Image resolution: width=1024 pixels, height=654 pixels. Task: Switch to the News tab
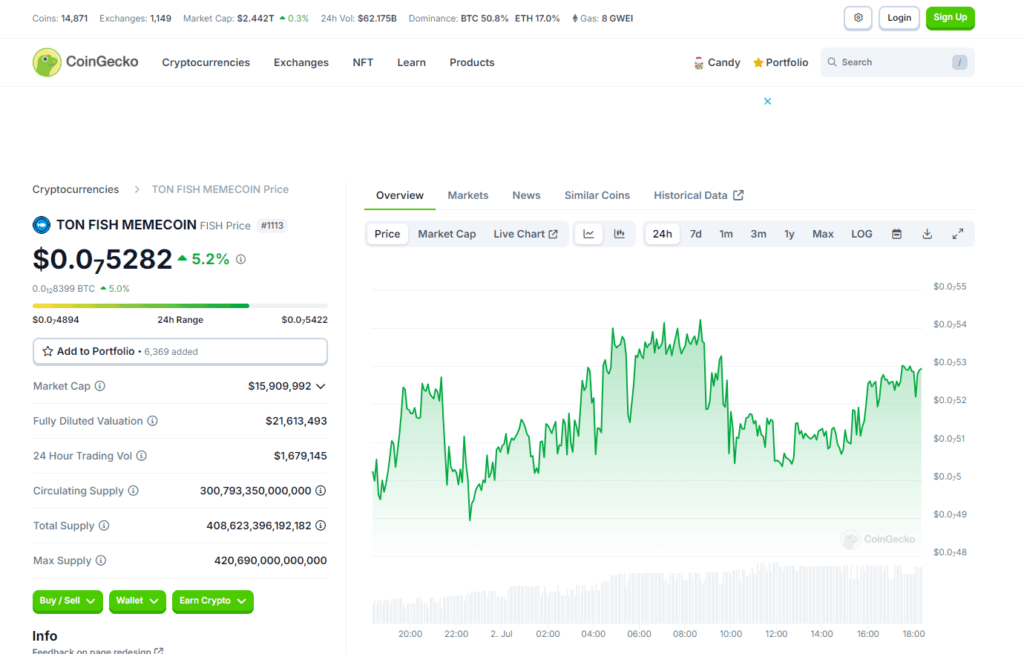click(x=526, y=195)
